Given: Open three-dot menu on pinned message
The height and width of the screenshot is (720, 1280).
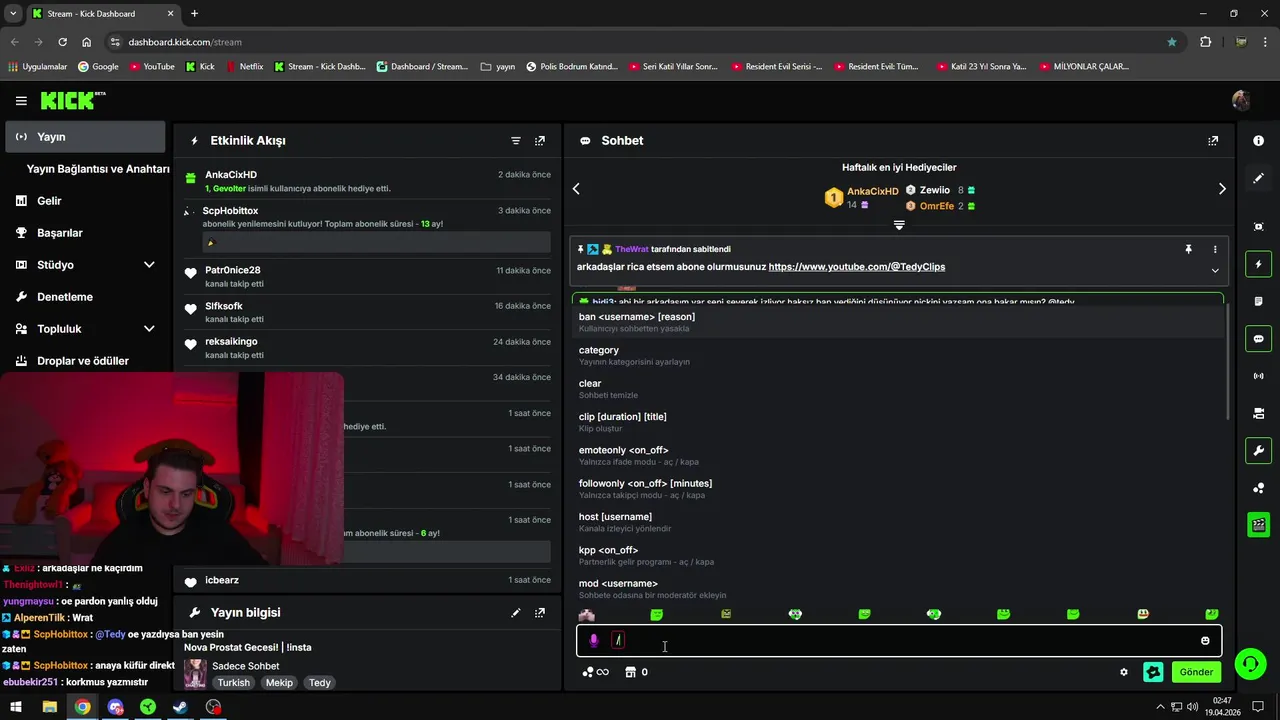Looking at the screenshot, I should 1215,249.
